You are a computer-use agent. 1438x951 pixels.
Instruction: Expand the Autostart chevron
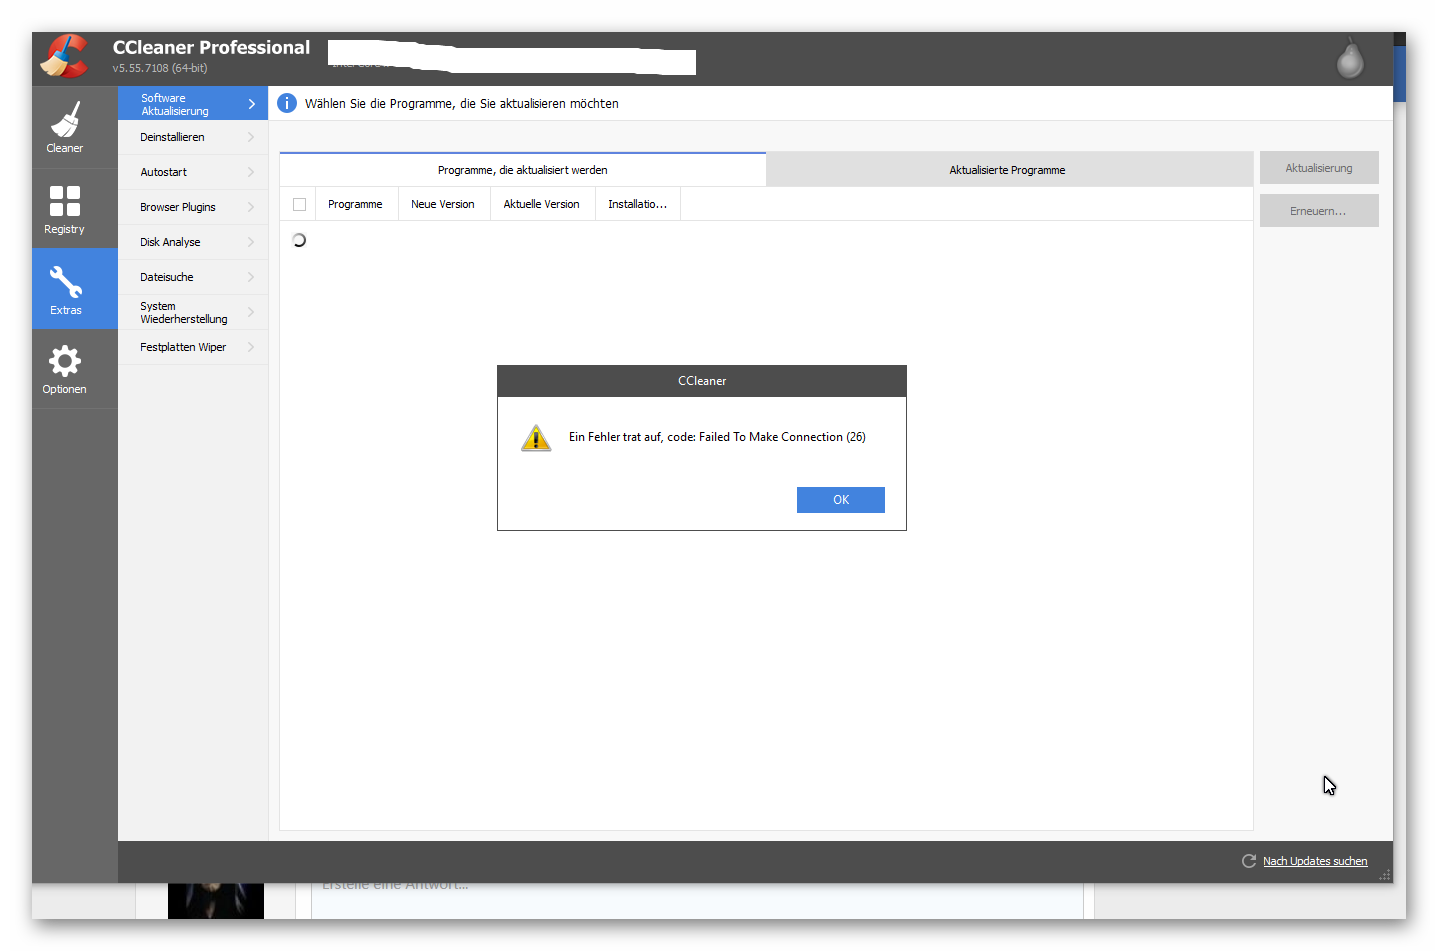(x=251, y=172)
